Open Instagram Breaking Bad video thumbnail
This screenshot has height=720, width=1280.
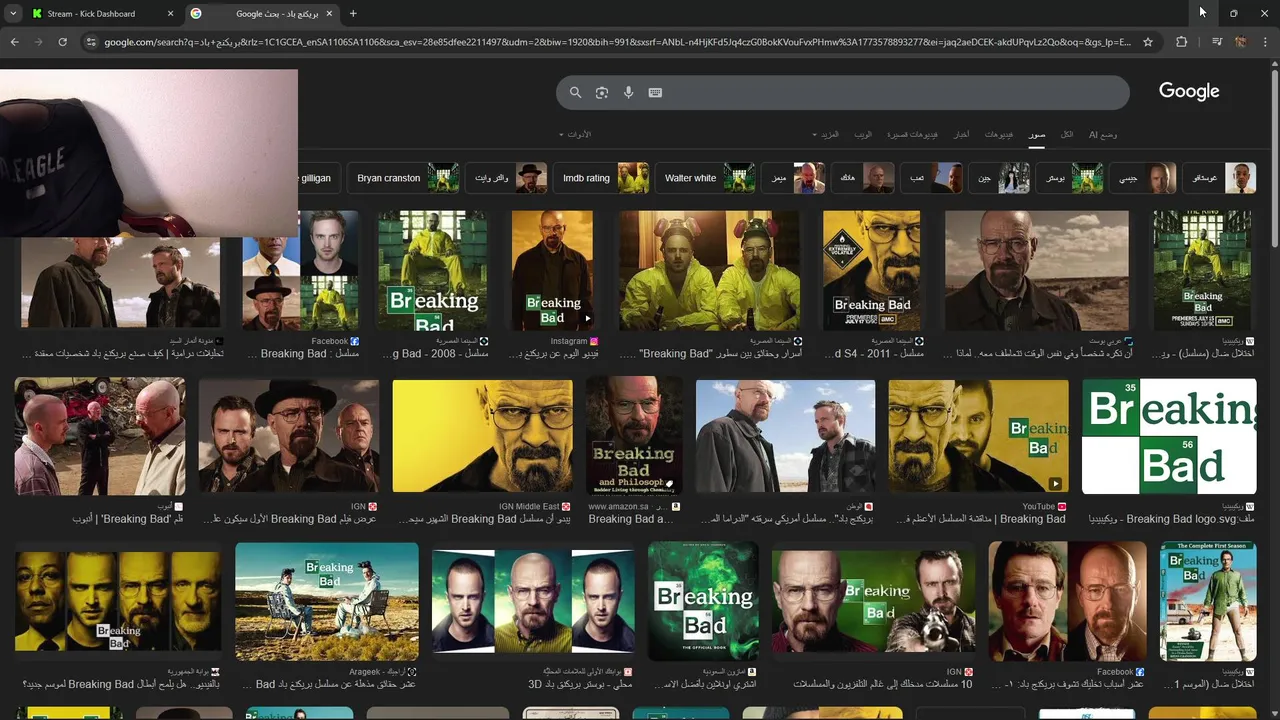pyautogui.click(x=552, y=270)
